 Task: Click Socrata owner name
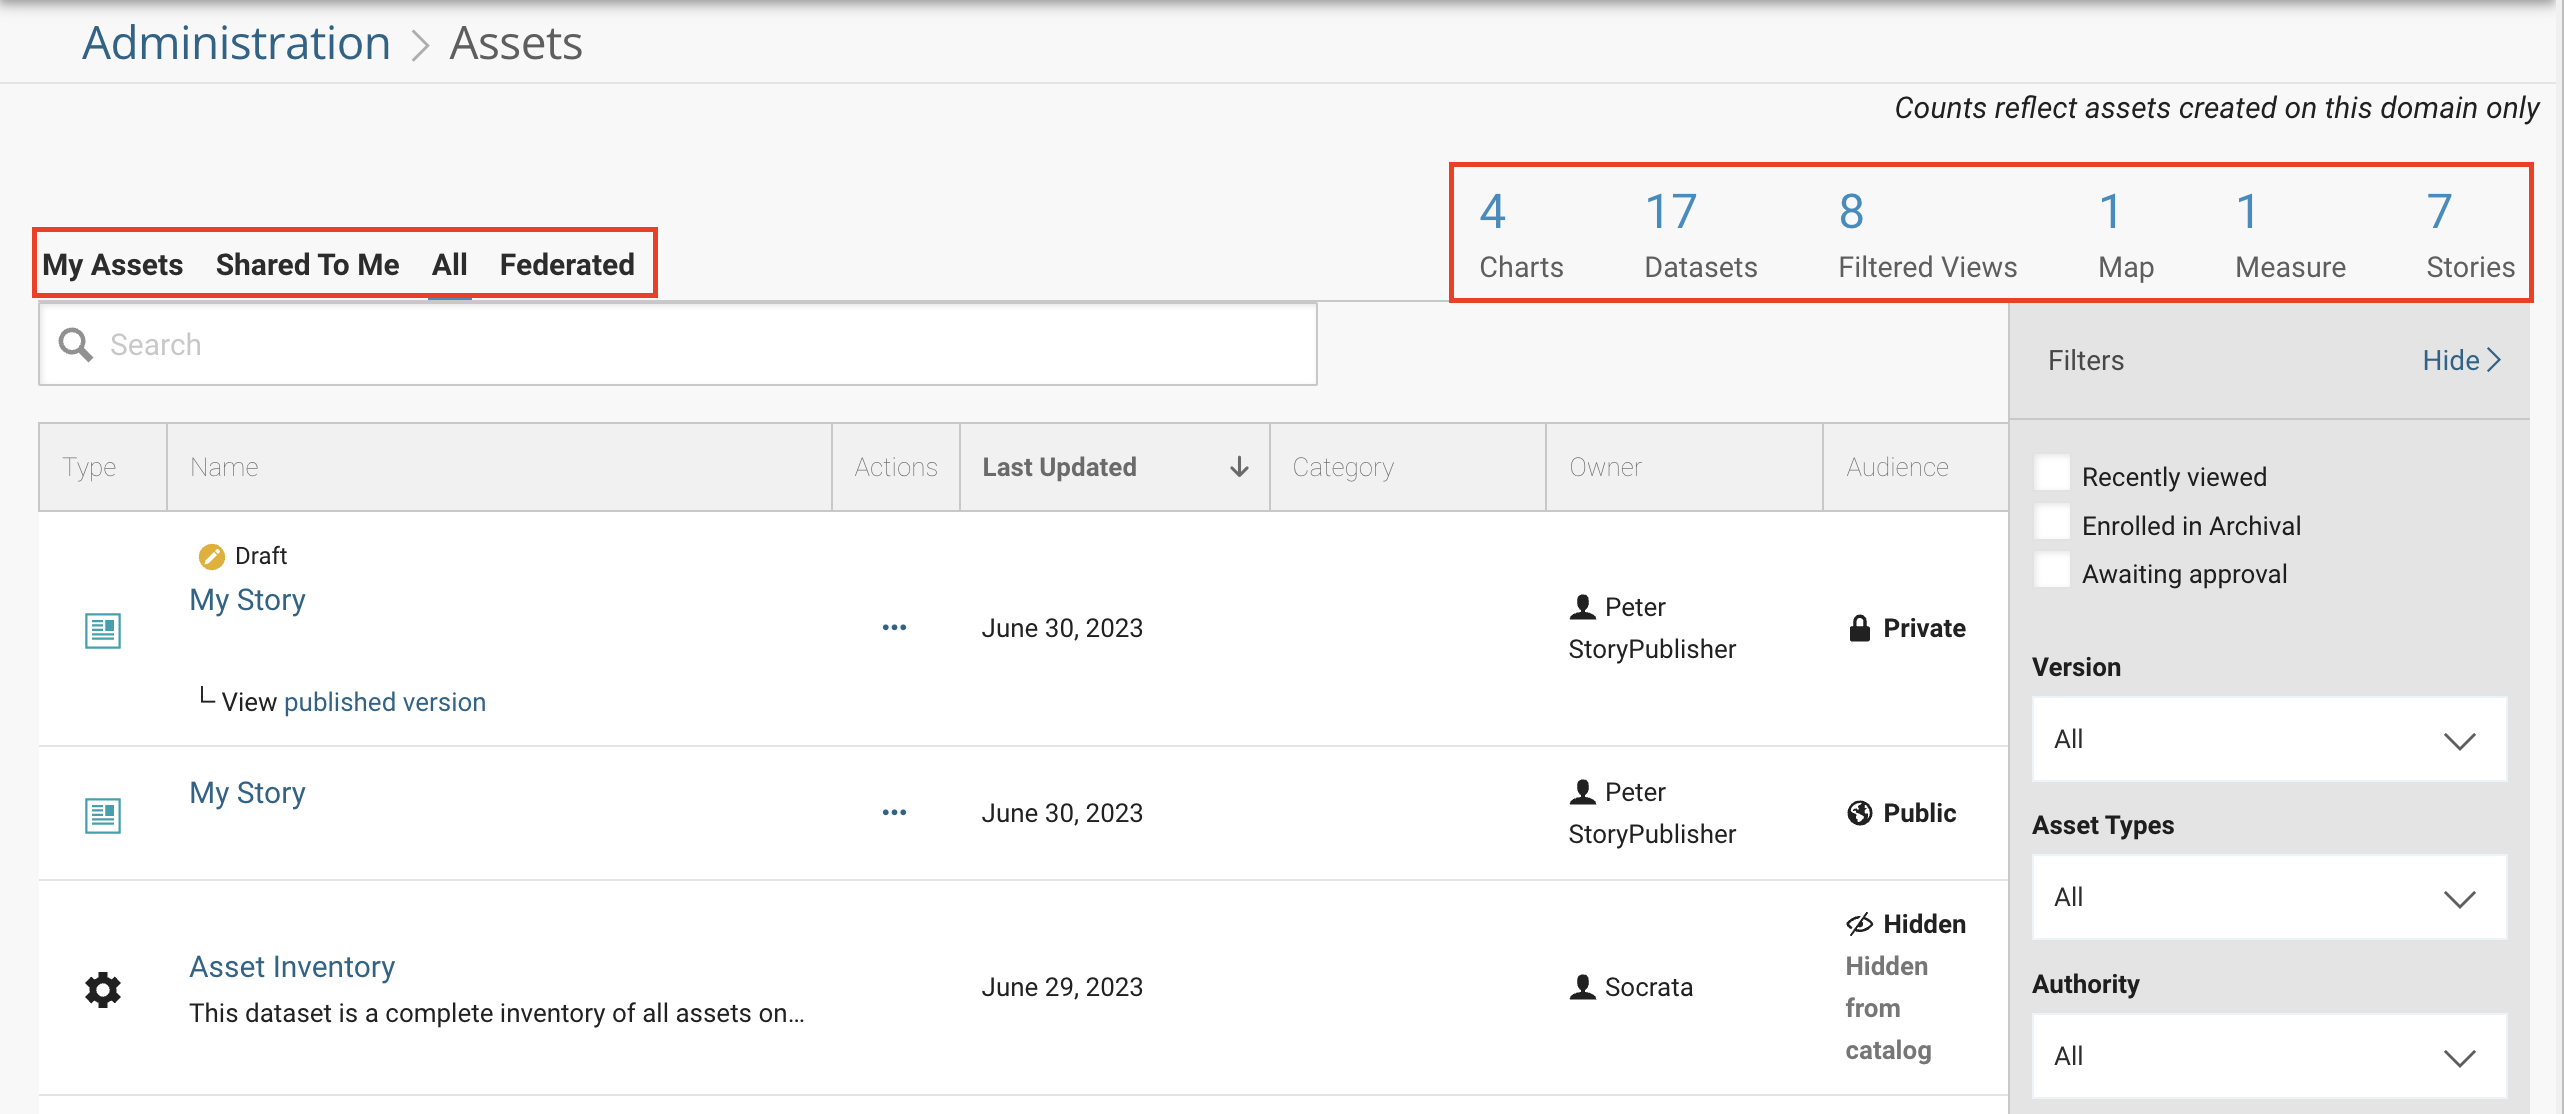coord(1649,987)
